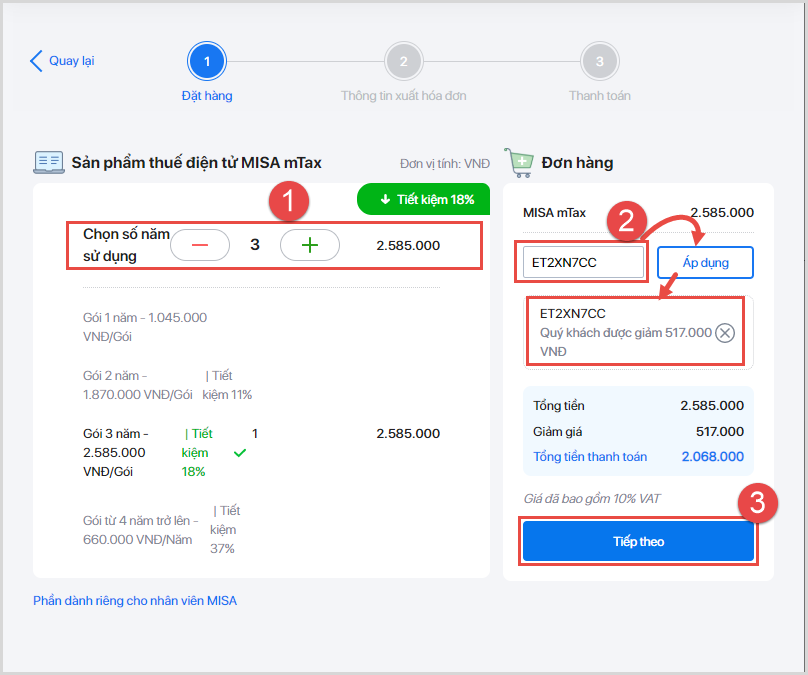Click the Tổng tiền label in order summary
This screenshot has height=675, width=808.
tap(559, 406)
